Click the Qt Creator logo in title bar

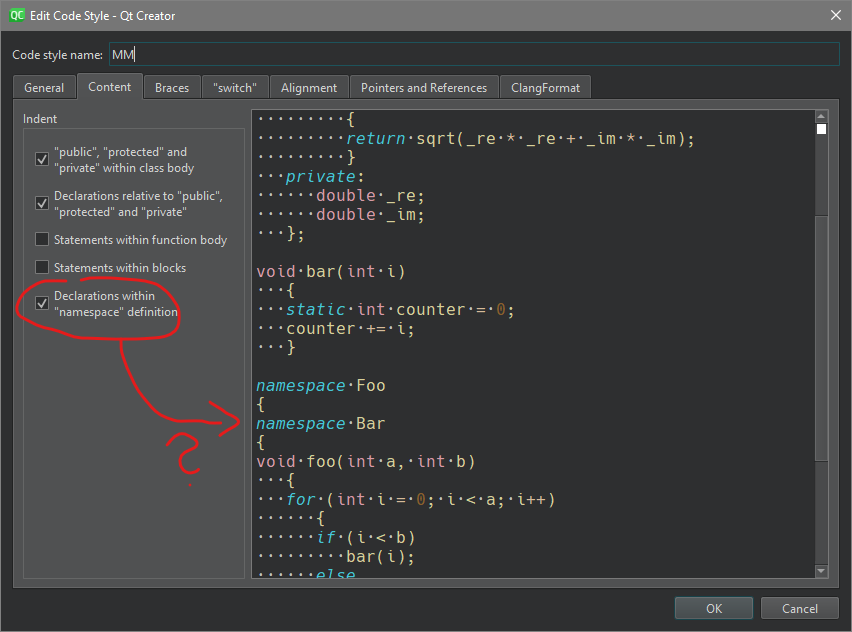point(17,15)
